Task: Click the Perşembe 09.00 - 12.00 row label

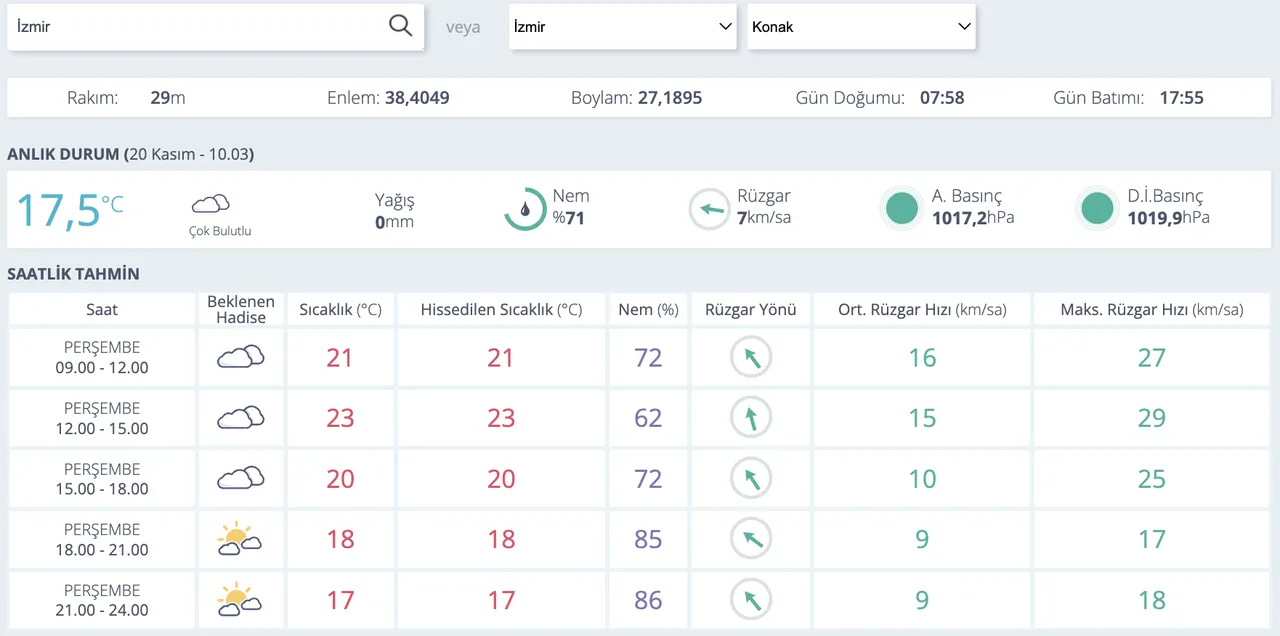Action: pyautogui.click(x=102, y=357)
